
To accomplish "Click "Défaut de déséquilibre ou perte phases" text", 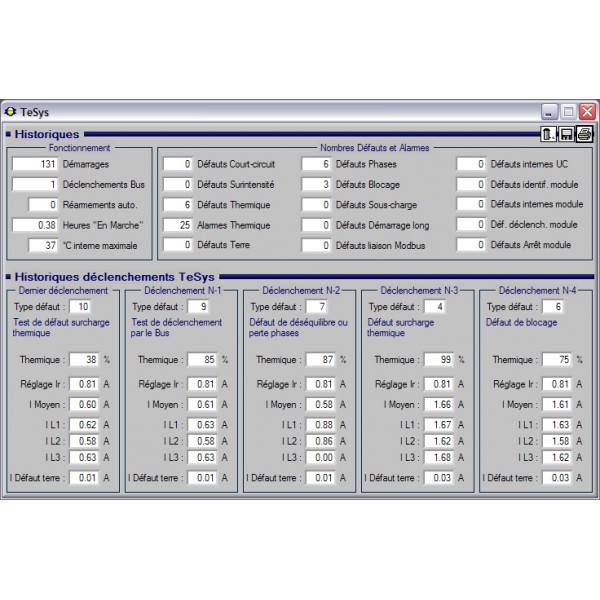I will pyautogui.click(x=298, y=328).
